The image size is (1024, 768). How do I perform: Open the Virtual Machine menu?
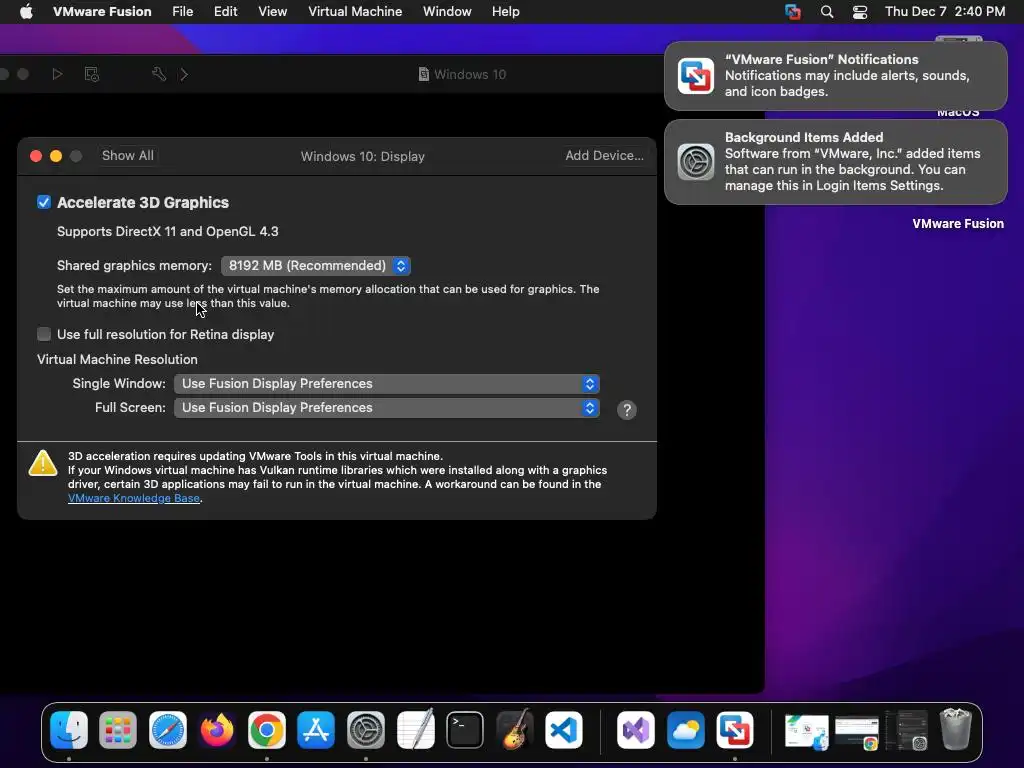point(355,12)
